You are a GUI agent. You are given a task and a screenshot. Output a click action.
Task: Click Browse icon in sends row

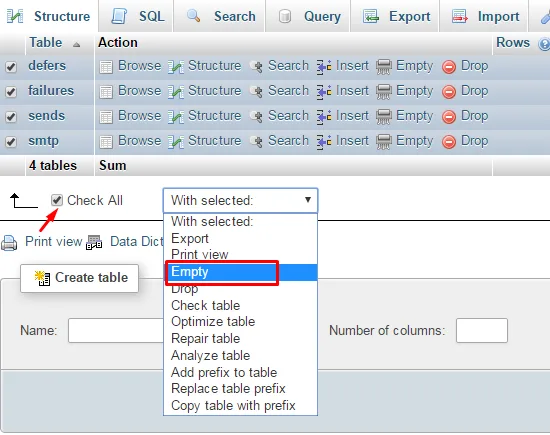pyautogui.click(x=106, y=117)
